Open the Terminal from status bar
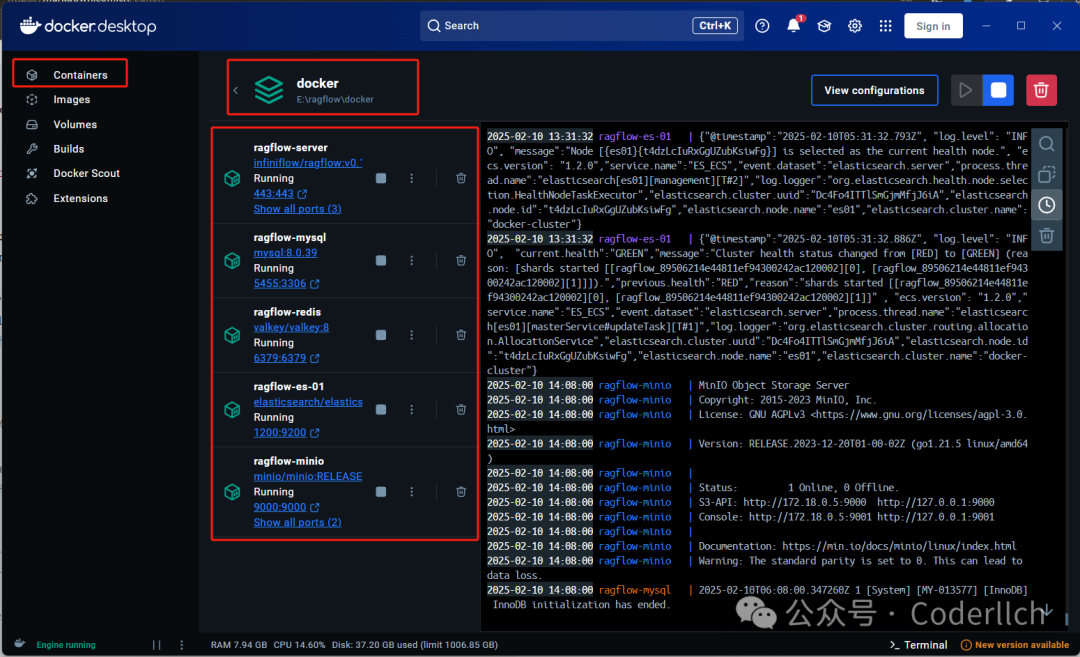 point(918,645)
